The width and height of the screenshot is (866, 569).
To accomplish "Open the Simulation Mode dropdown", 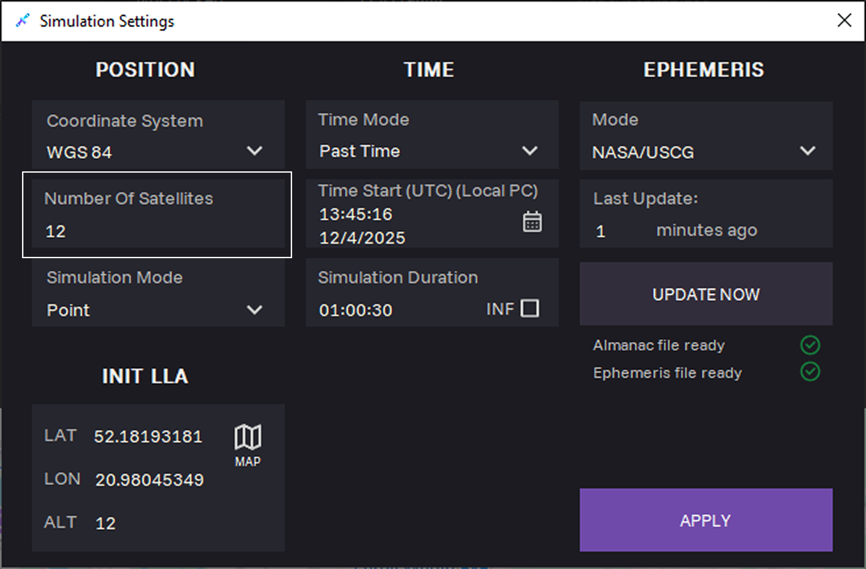I will click(x=254, y=310).
